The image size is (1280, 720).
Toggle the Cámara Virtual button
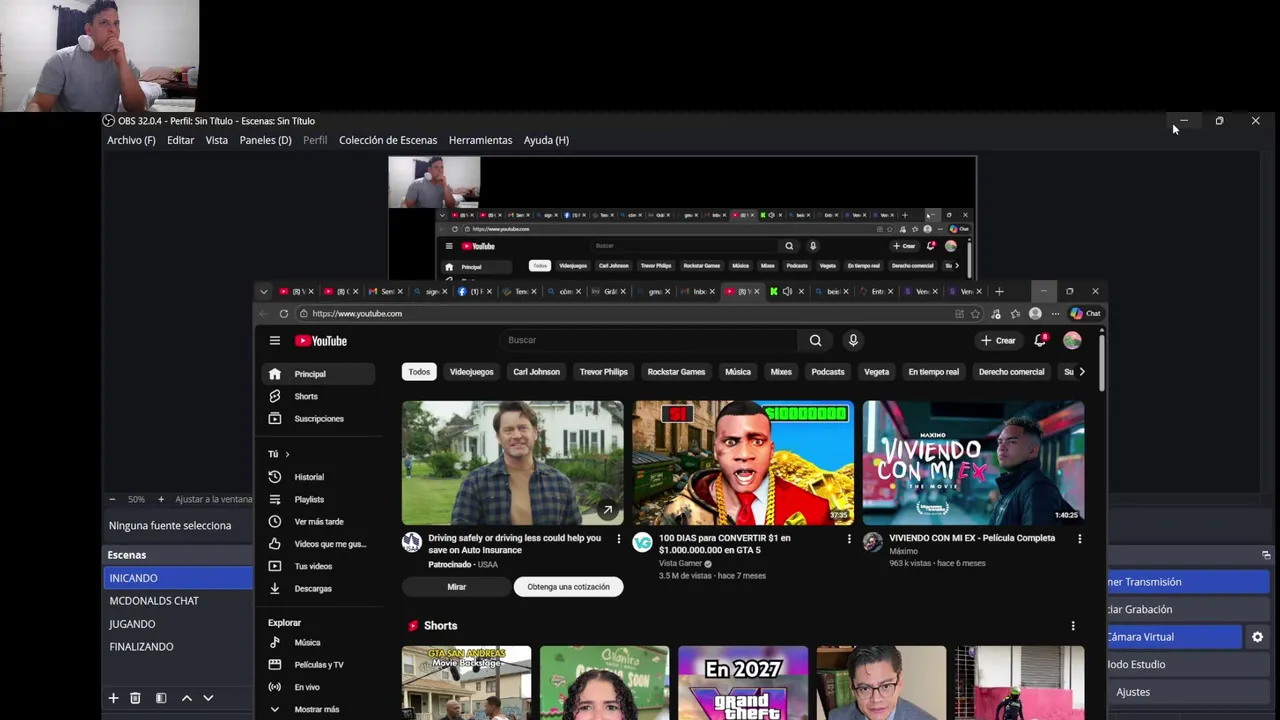click(x=1174, y=637)
